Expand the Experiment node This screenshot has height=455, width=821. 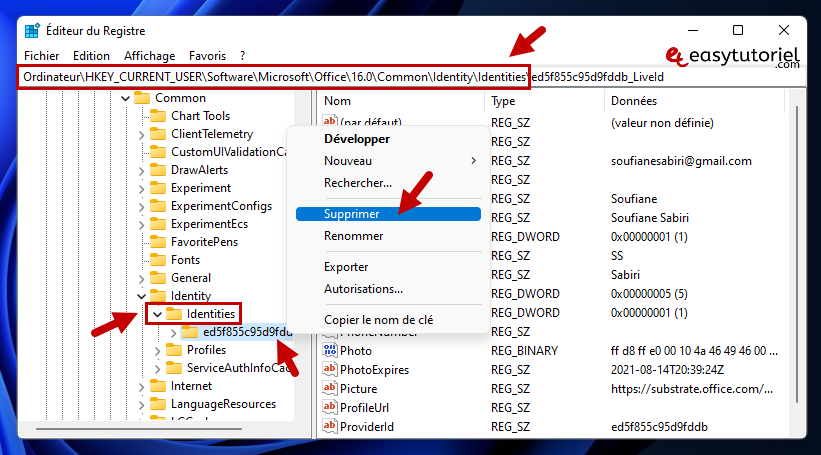tap(141, 189)
